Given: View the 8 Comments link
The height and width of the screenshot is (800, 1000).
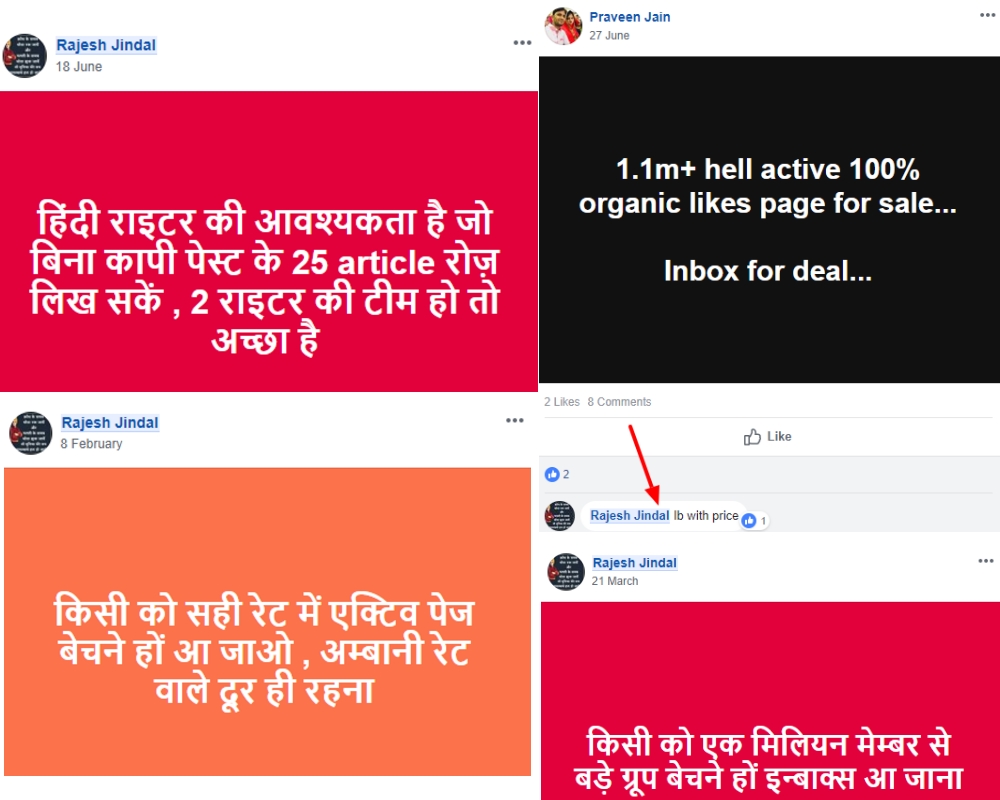Looking at the screenshot, I should point(619,402).
